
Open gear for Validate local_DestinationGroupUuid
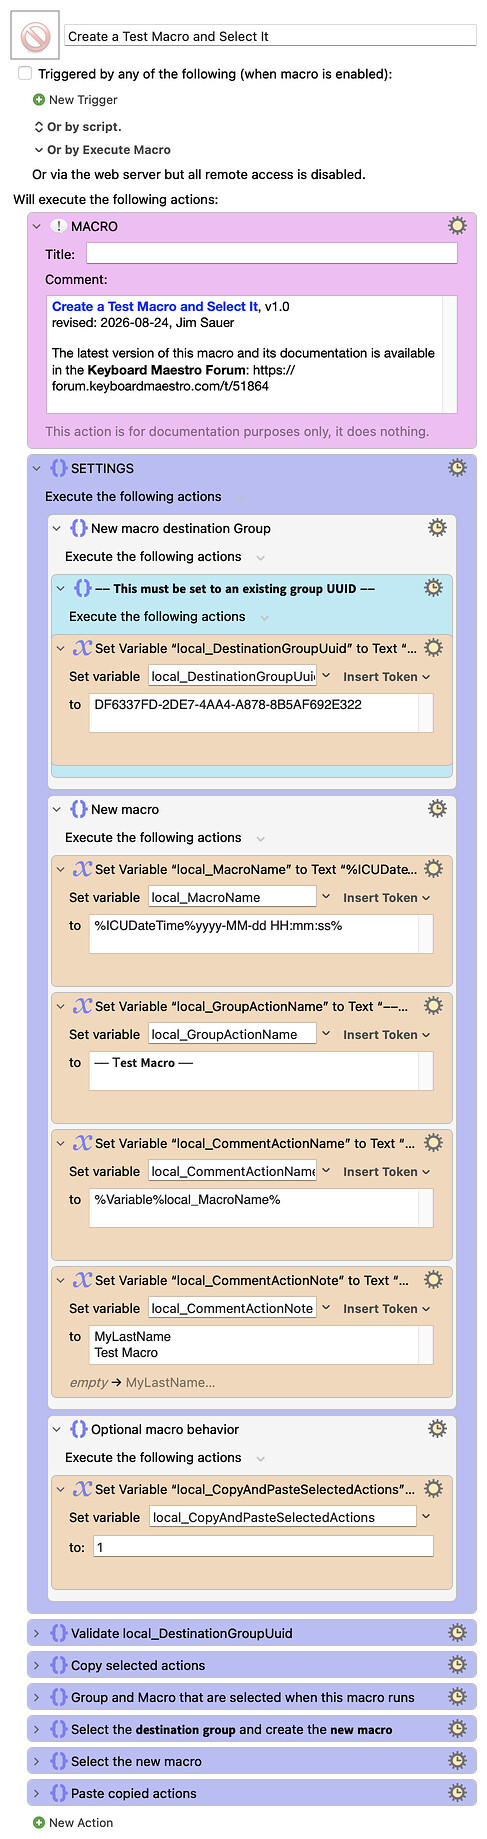(457, 1633)
